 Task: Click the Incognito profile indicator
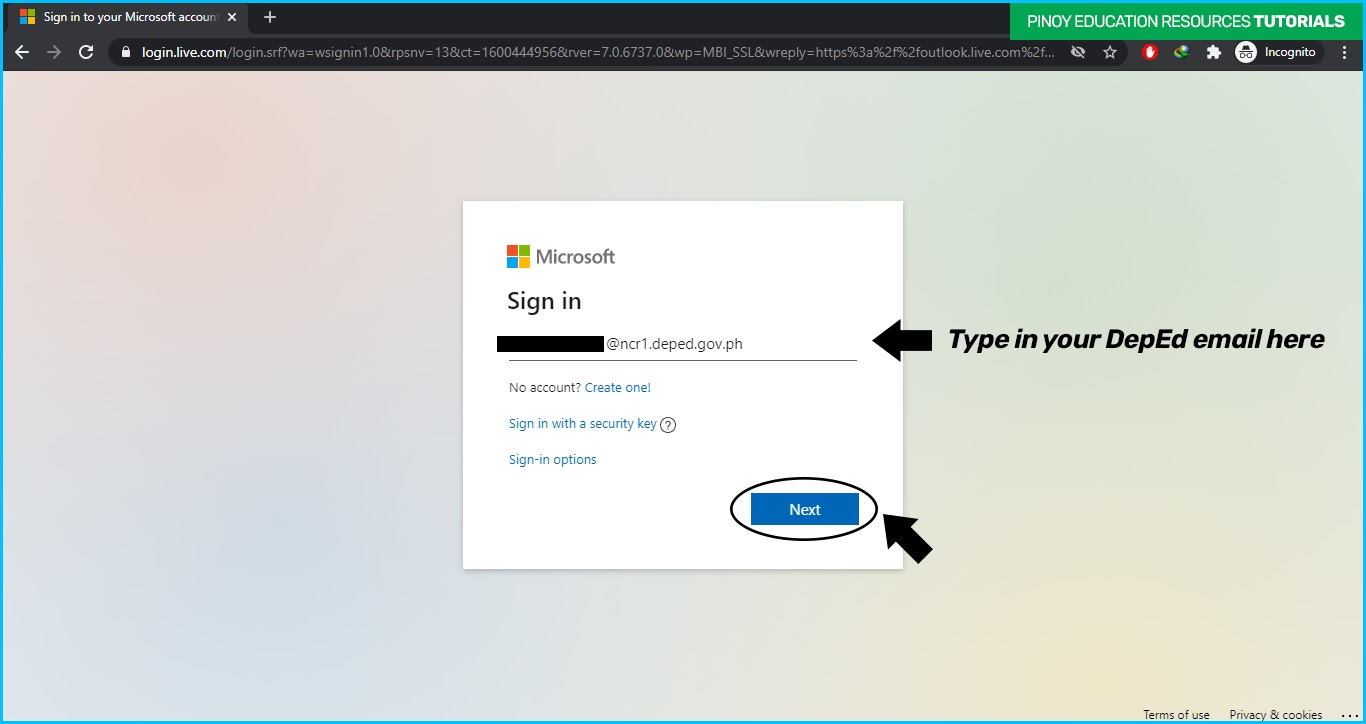click(x=1279, y=52)
